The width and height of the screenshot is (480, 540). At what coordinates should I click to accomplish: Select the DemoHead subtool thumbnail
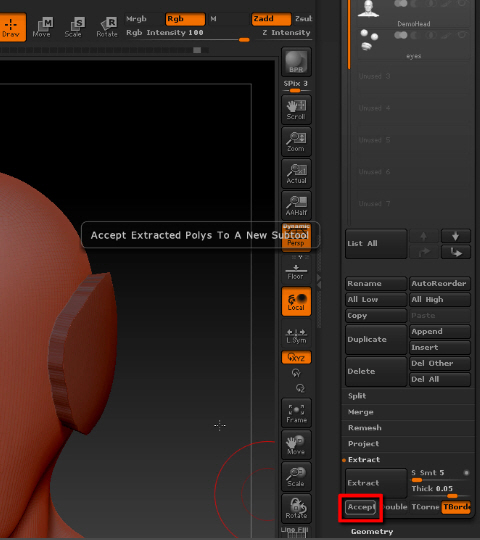(368, 9)
